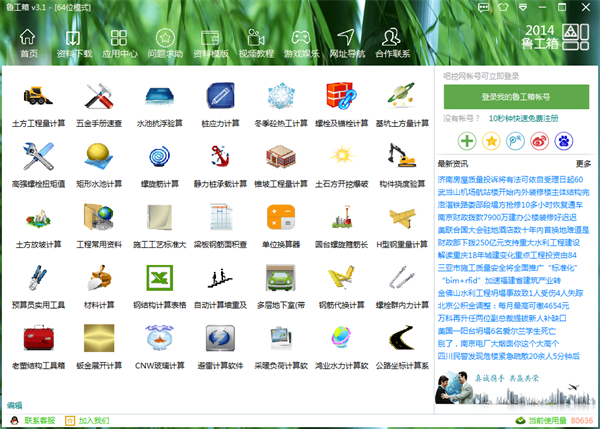
Task: Click the green plus circle icon
Action: (467, 141)
